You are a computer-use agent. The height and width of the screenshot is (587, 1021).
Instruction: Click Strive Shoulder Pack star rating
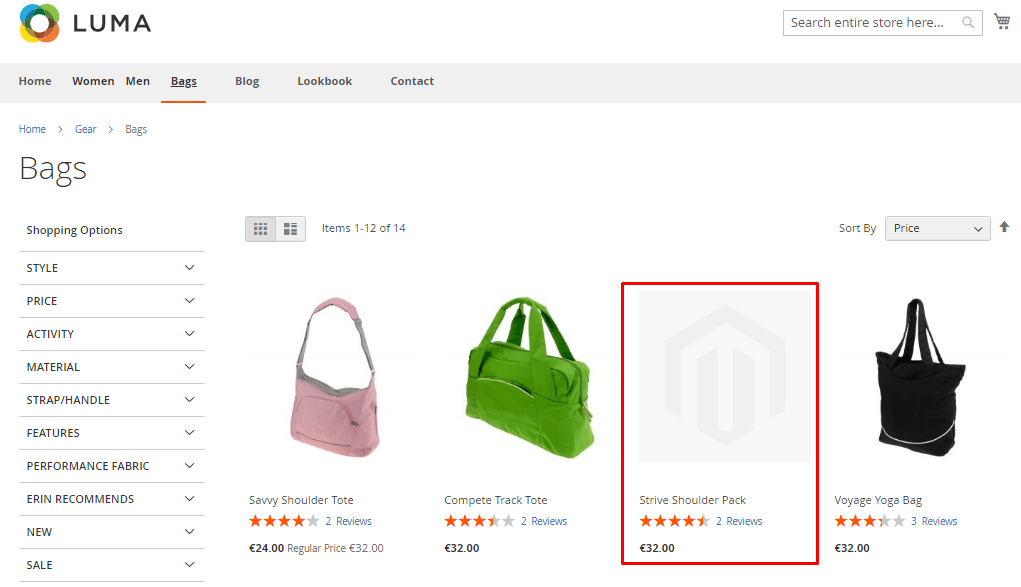pos(675,521)
